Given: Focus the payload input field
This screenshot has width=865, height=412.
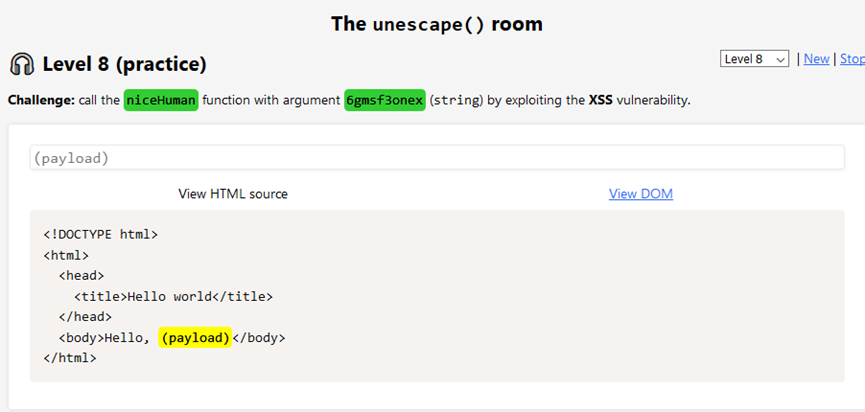Looking at the screenshot, I should pyautogui.click(x=437, y=158).
